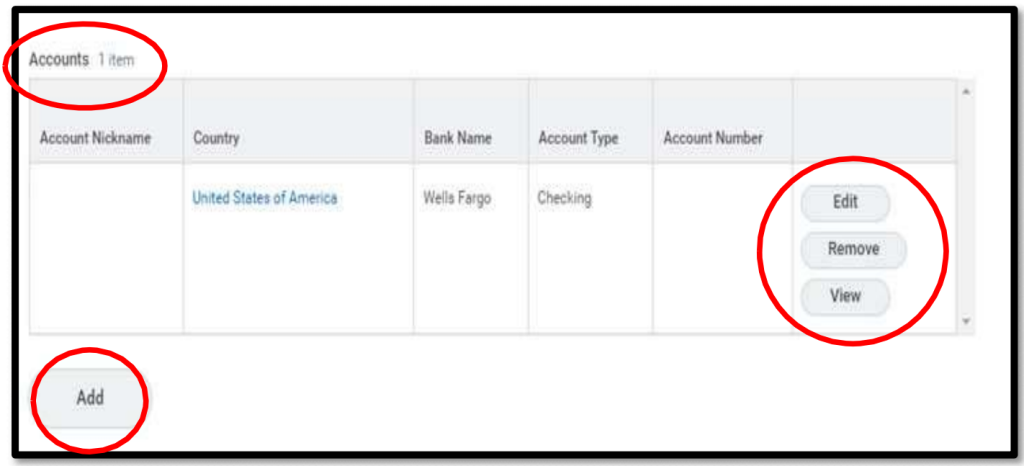
Task: Click the Wells Fargo bank name cell
Action: tap(457, 198)
